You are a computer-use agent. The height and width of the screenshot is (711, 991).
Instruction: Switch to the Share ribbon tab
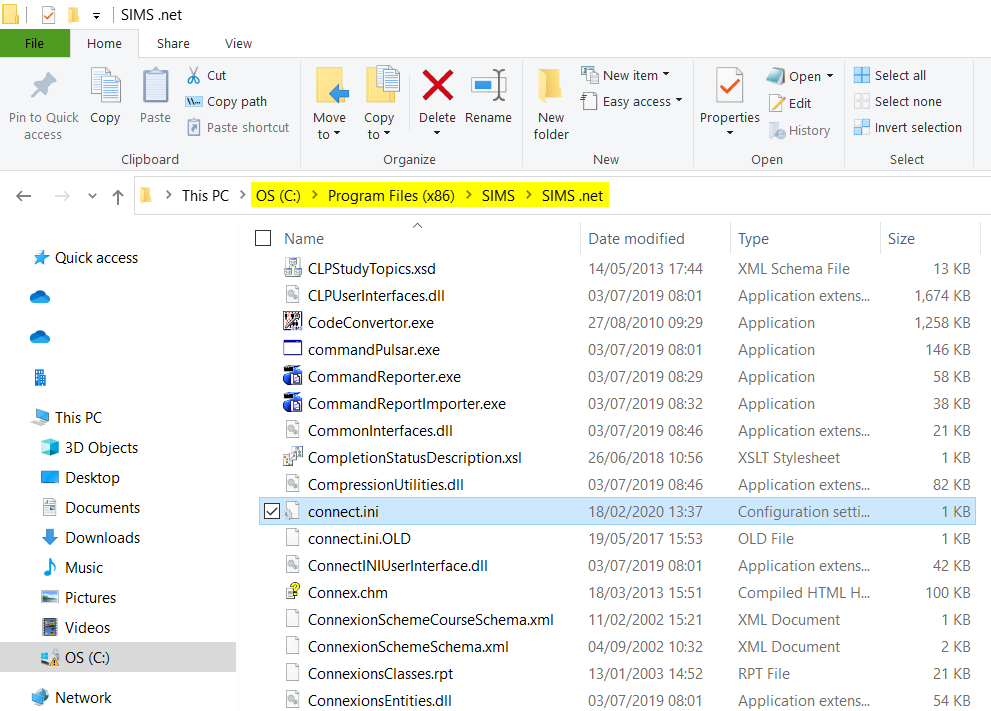tap(173, 44)
